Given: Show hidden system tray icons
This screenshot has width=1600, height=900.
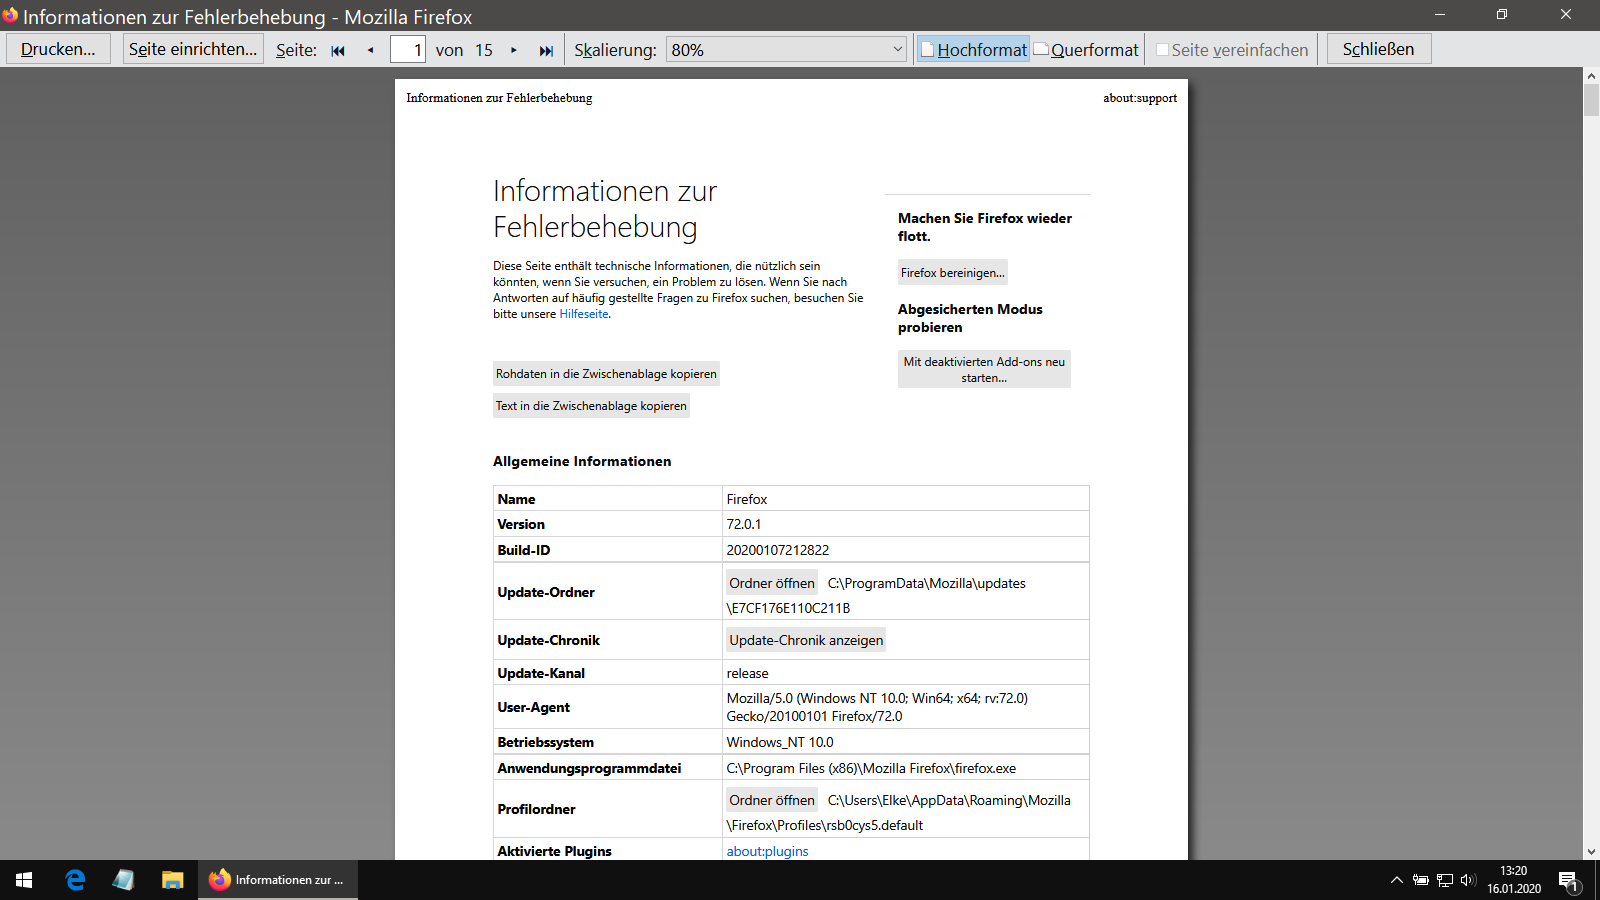Looking at the screenshot, I should [1396, 880].
